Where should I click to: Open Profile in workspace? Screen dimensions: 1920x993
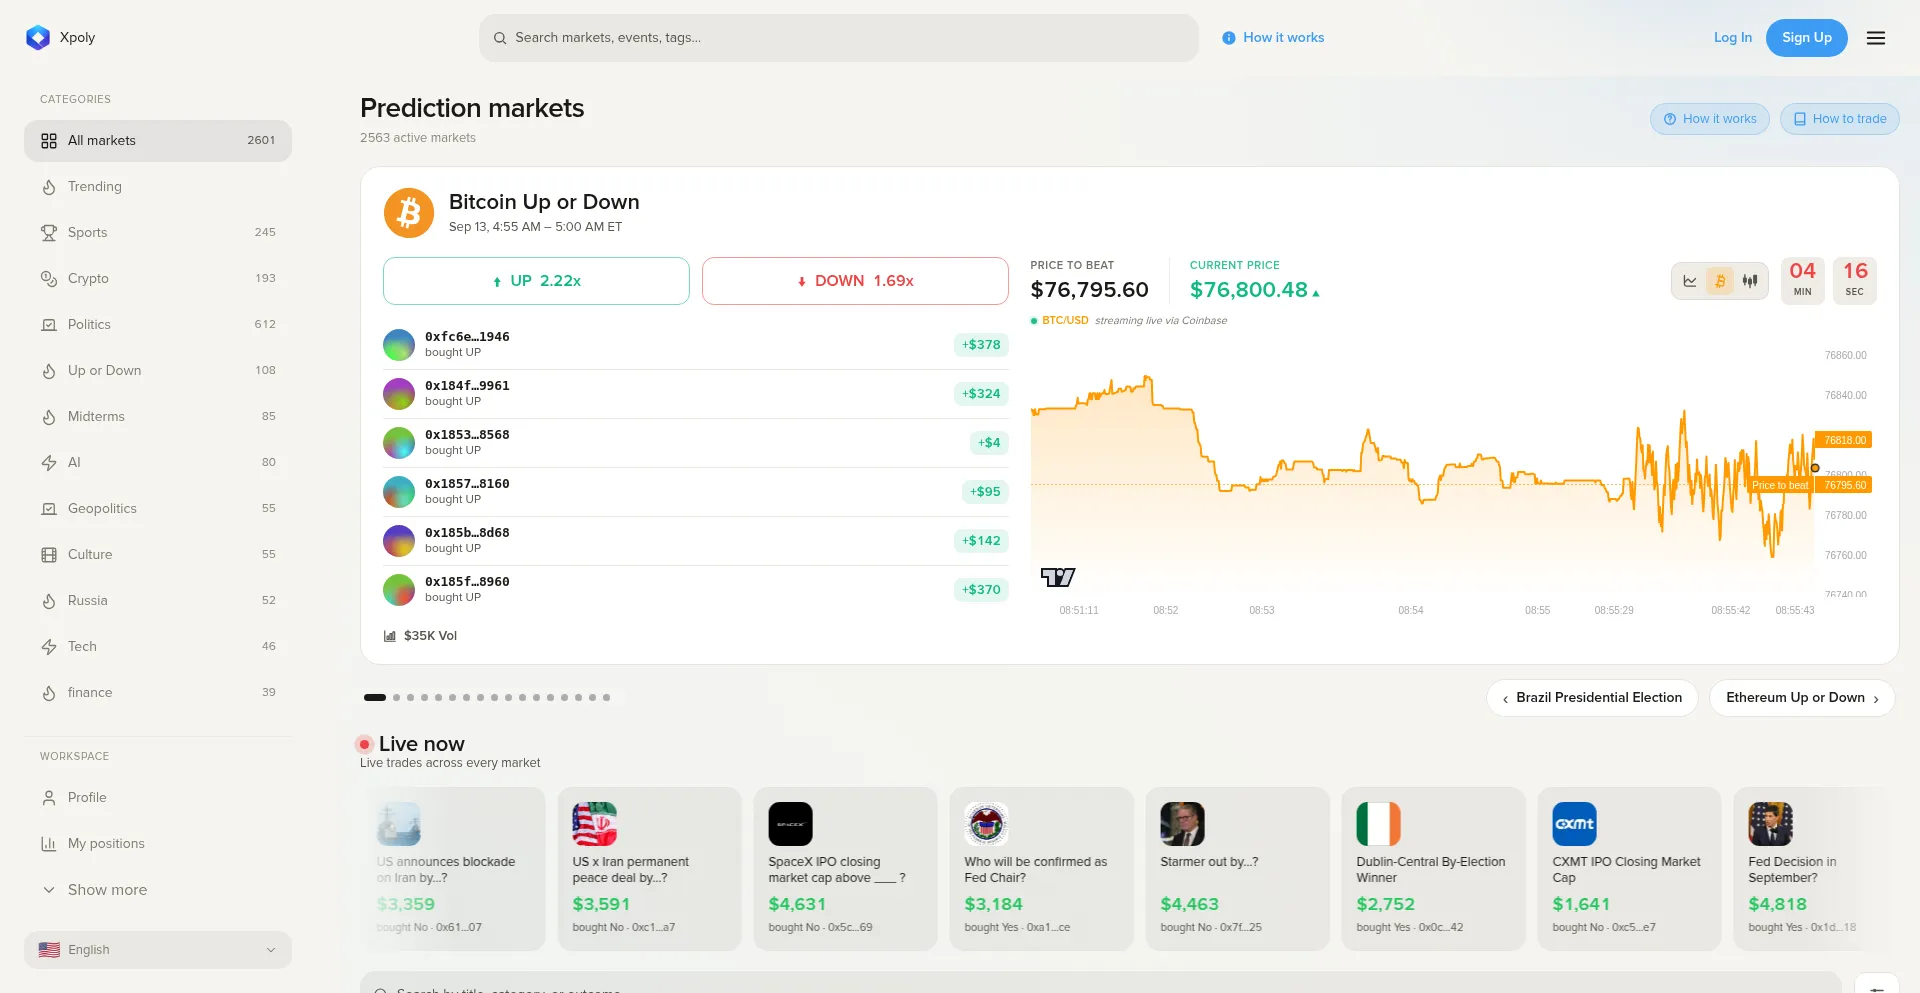158,798
